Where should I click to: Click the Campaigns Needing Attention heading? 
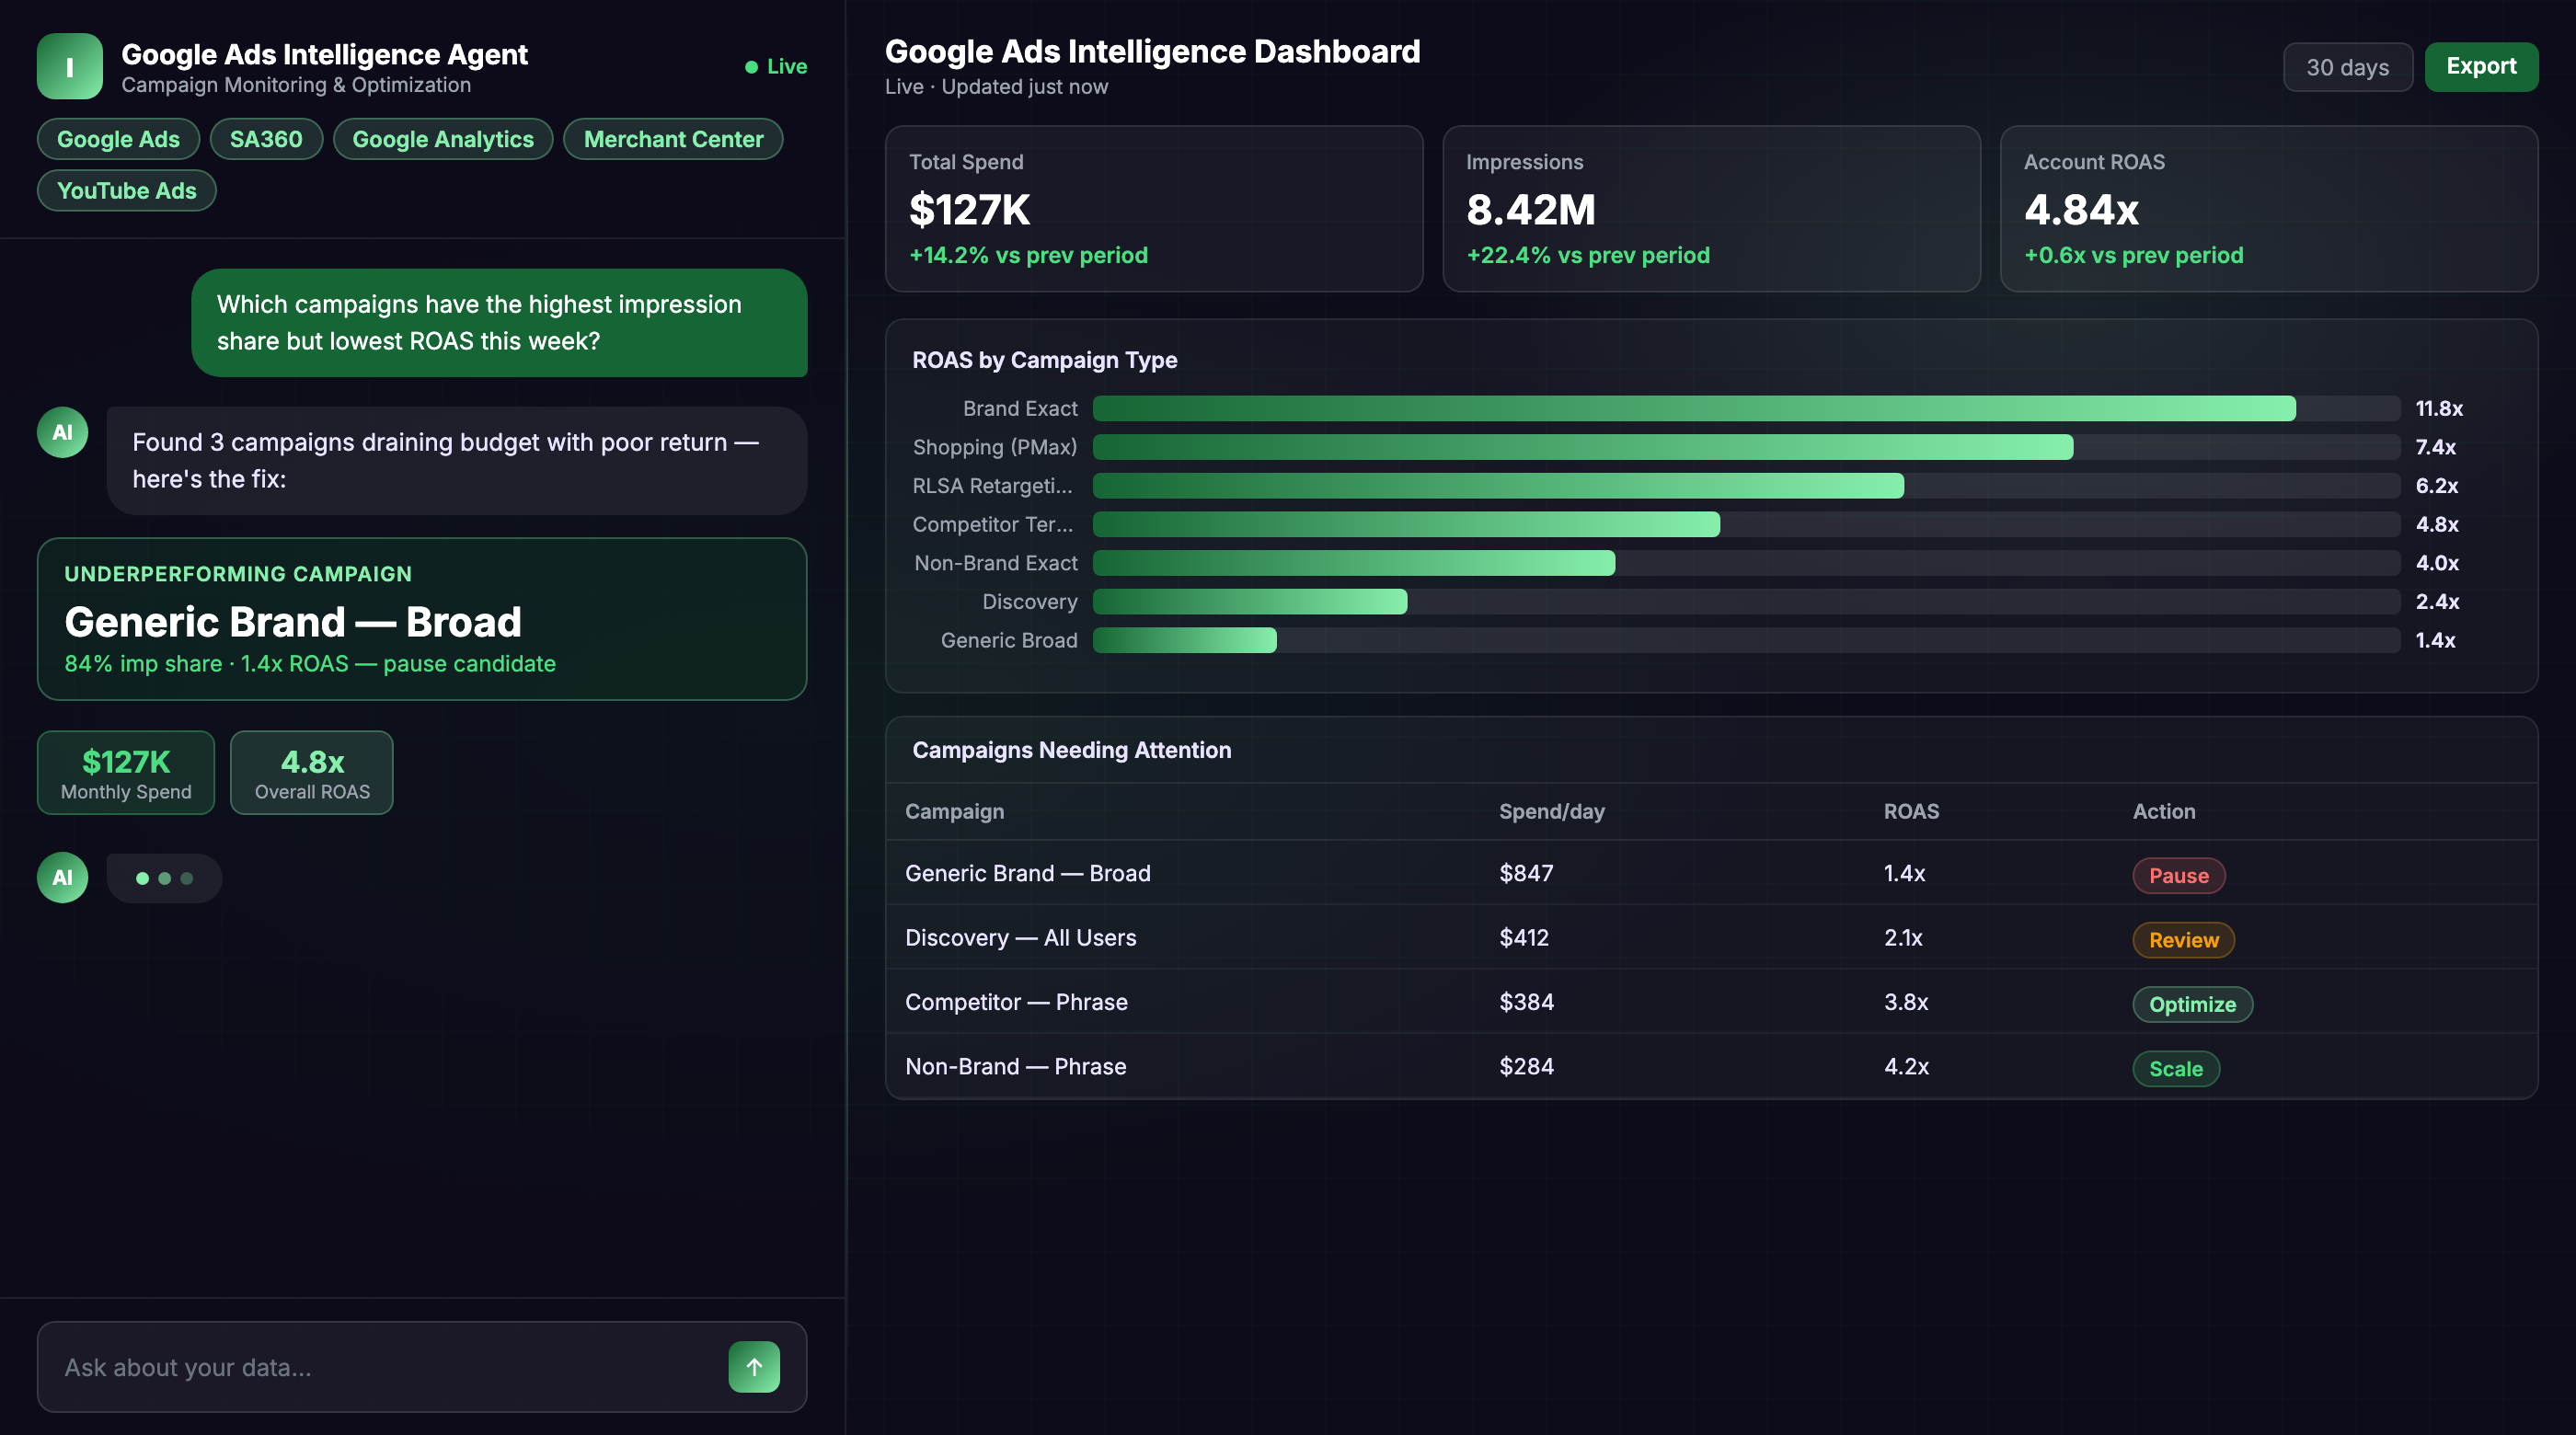pyautogui.click(x=1071, y=750)
